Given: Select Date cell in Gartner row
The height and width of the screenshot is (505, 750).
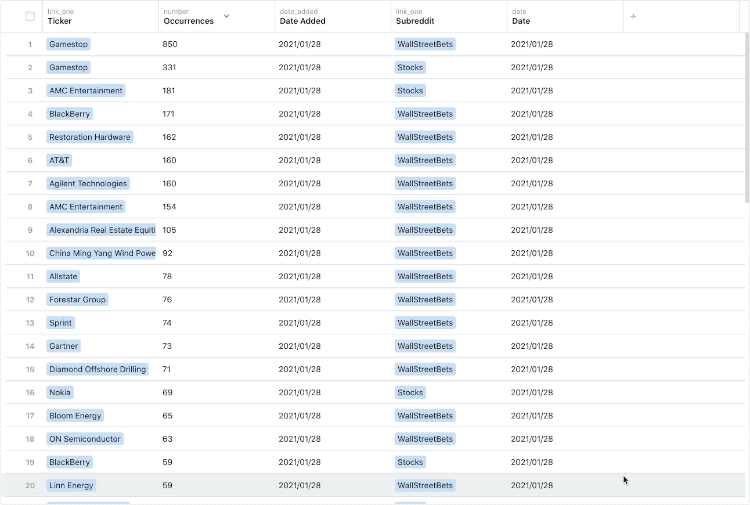Looking at the screenshot, I should coord(565,346).
